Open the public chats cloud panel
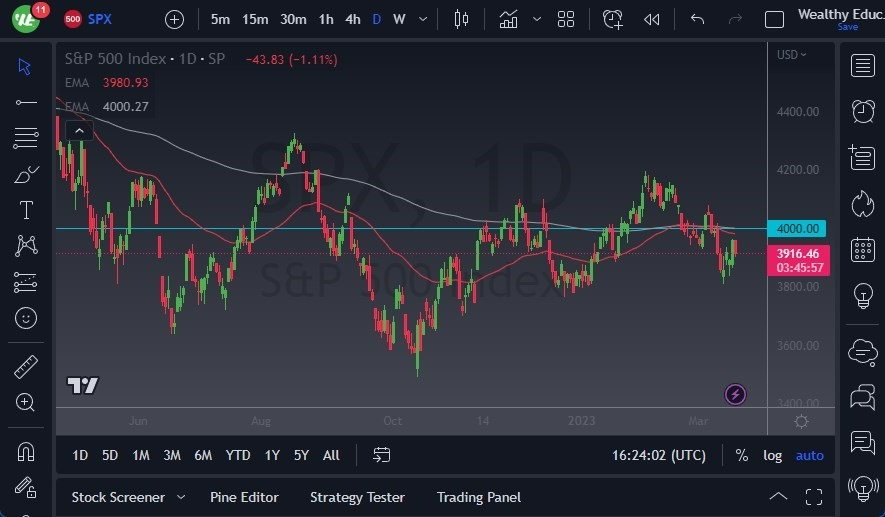The width and height of the screenshot is (885, 517). (862, 352)
